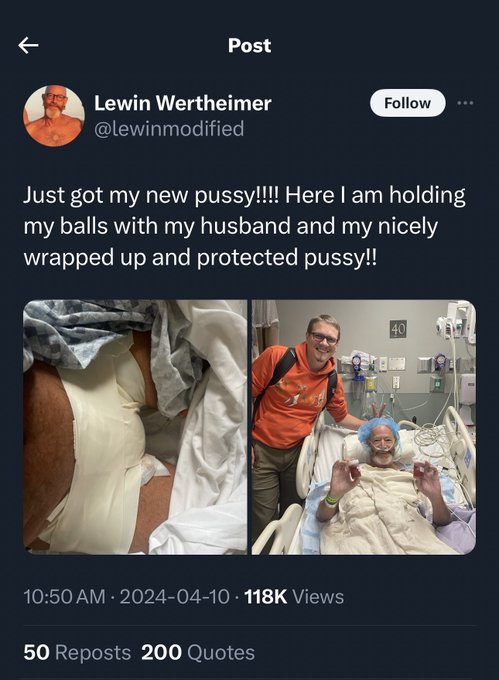Open the Quotes list label
Viewport: 499px width, 680px height.
coord(221,652)
